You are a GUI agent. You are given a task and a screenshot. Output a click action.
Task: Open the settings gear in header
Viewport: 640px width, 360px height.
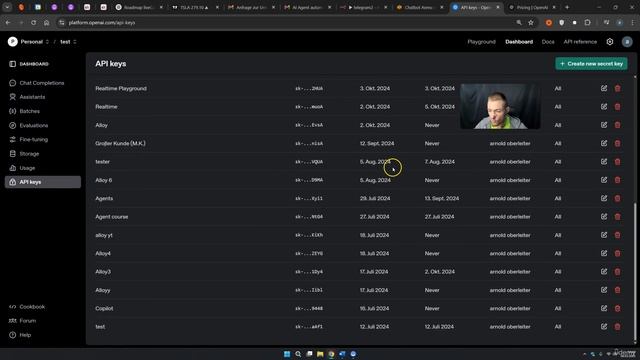click(x=610, y=42)
